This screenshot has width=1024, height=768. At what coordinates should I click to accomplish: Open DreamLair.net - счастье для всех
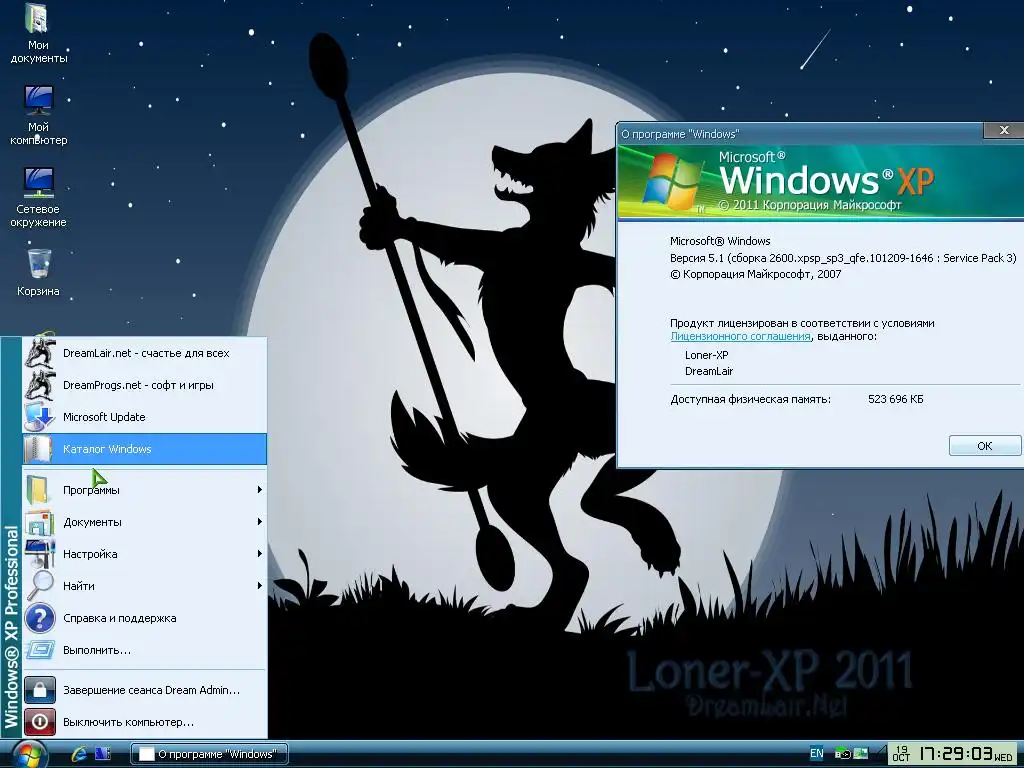coord(144,353)
